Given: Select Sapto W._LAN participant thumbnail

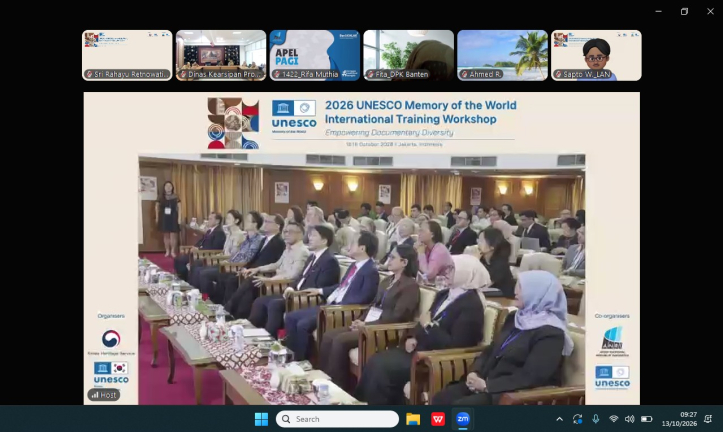Looking at the screenshot, I should click(596, 55).
